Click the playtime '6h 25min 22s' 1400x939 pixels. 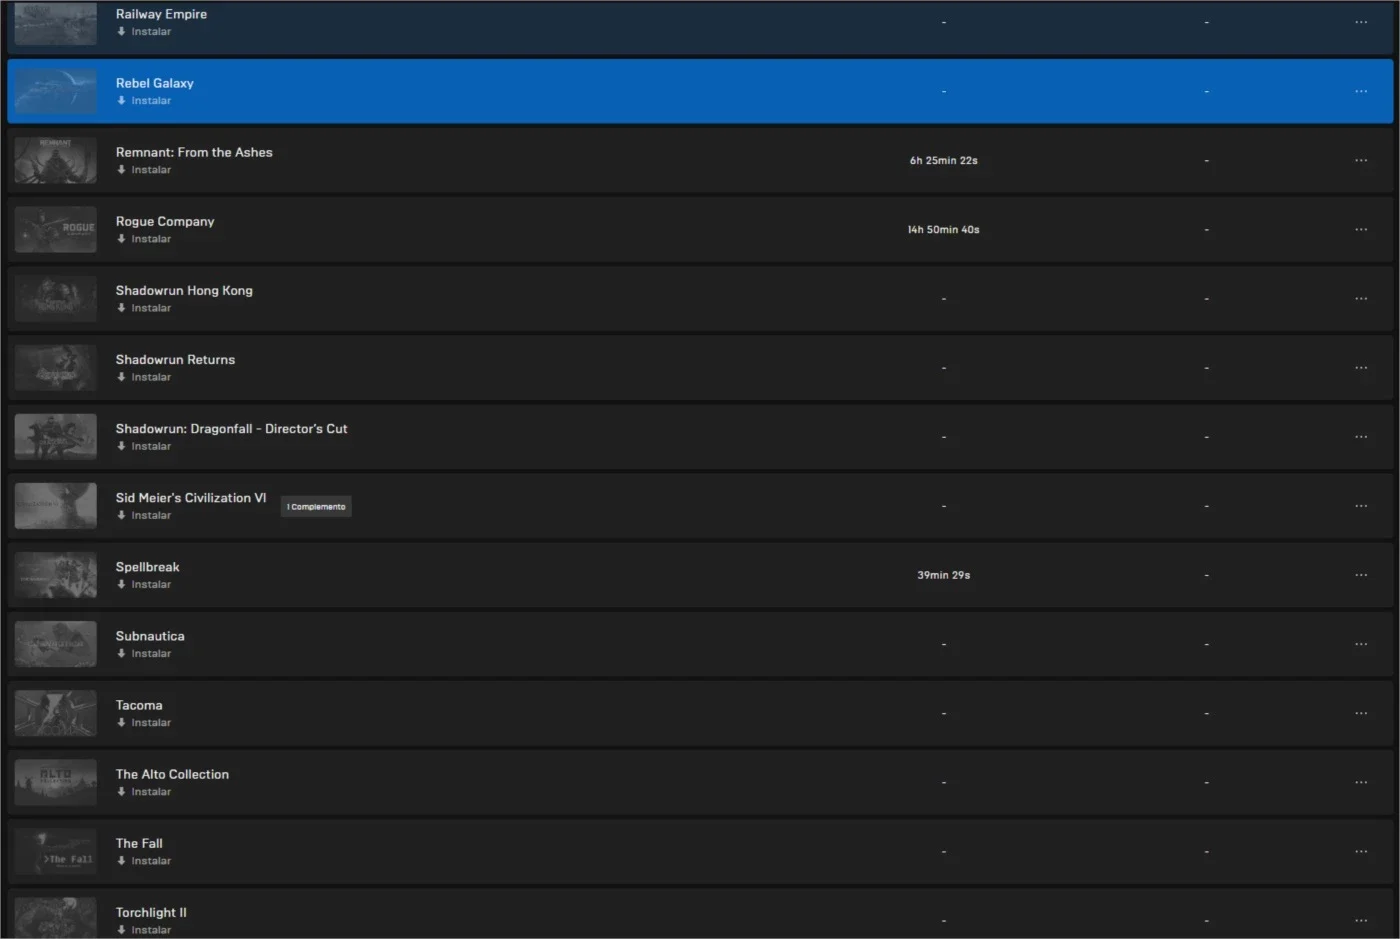click(x=944, y=160)
